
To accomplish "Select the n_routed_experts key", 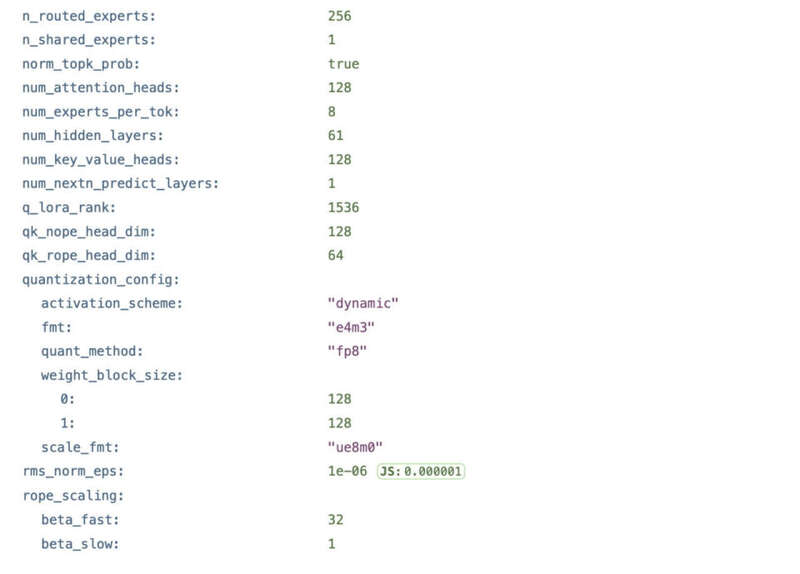I will [88, 17].
